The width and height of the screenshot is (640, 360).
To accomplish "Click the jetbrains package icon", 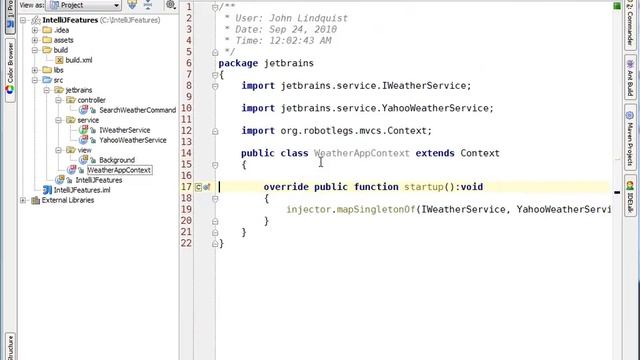I will (x=59, y=90).
